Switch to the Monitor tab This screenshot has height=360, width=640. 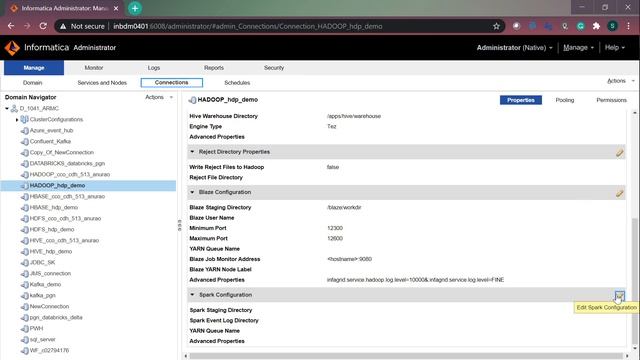coord(94,68)
